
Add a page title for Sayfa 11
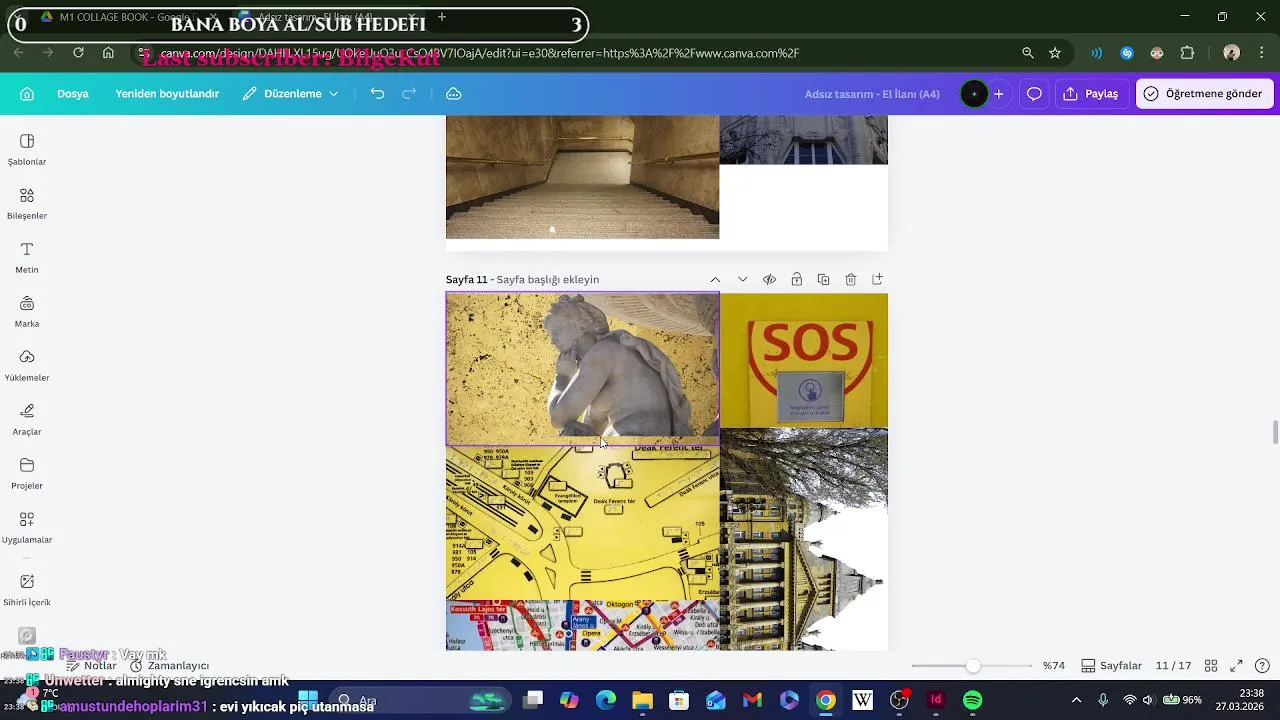point(548,280)
